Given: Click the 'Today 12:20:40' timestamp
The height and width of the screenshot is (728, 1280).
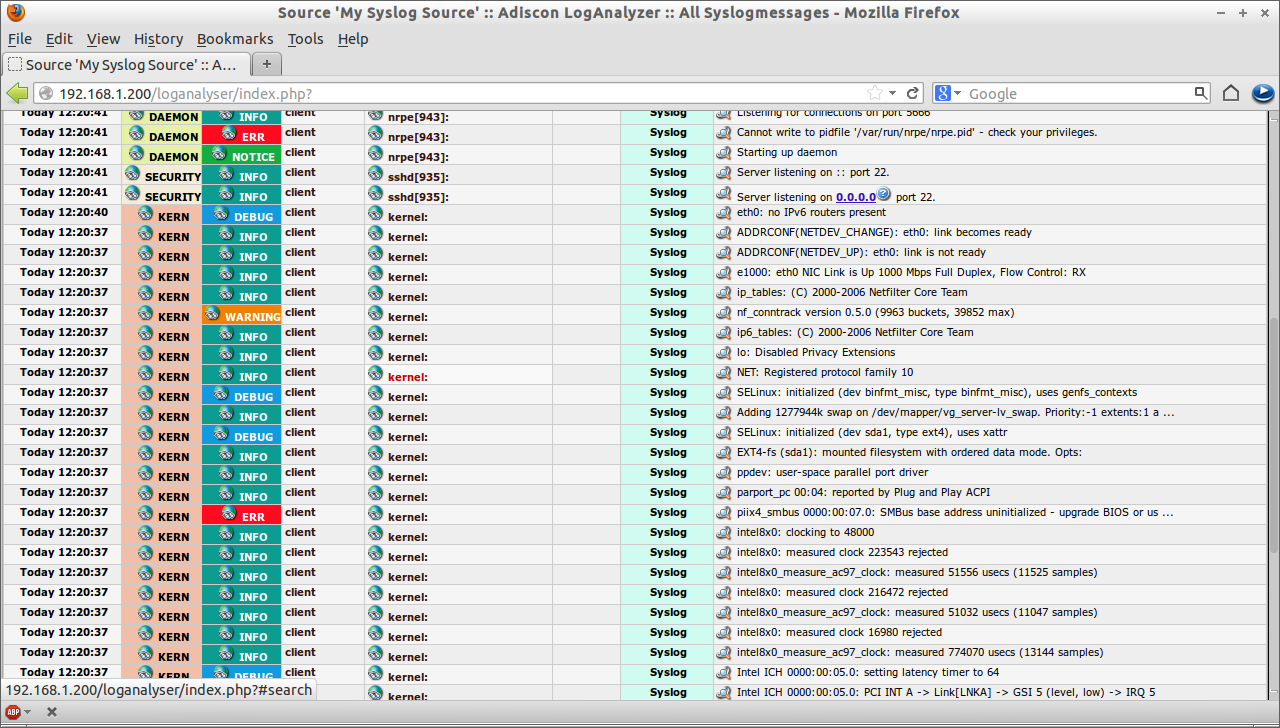Looking at the screenshot, I should (x=64, y=212).
